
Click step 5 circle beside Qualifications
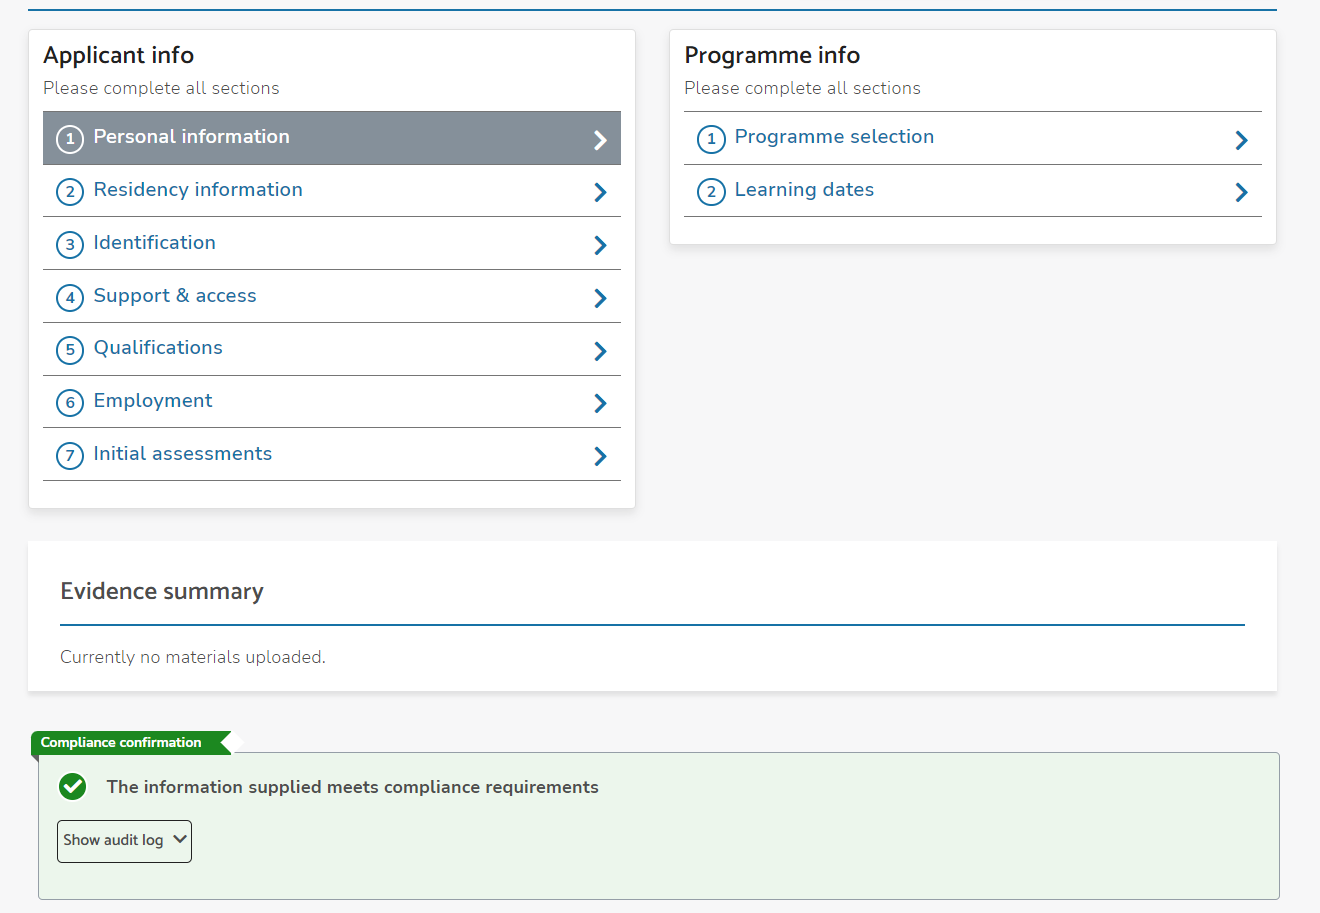pos(70,350)
